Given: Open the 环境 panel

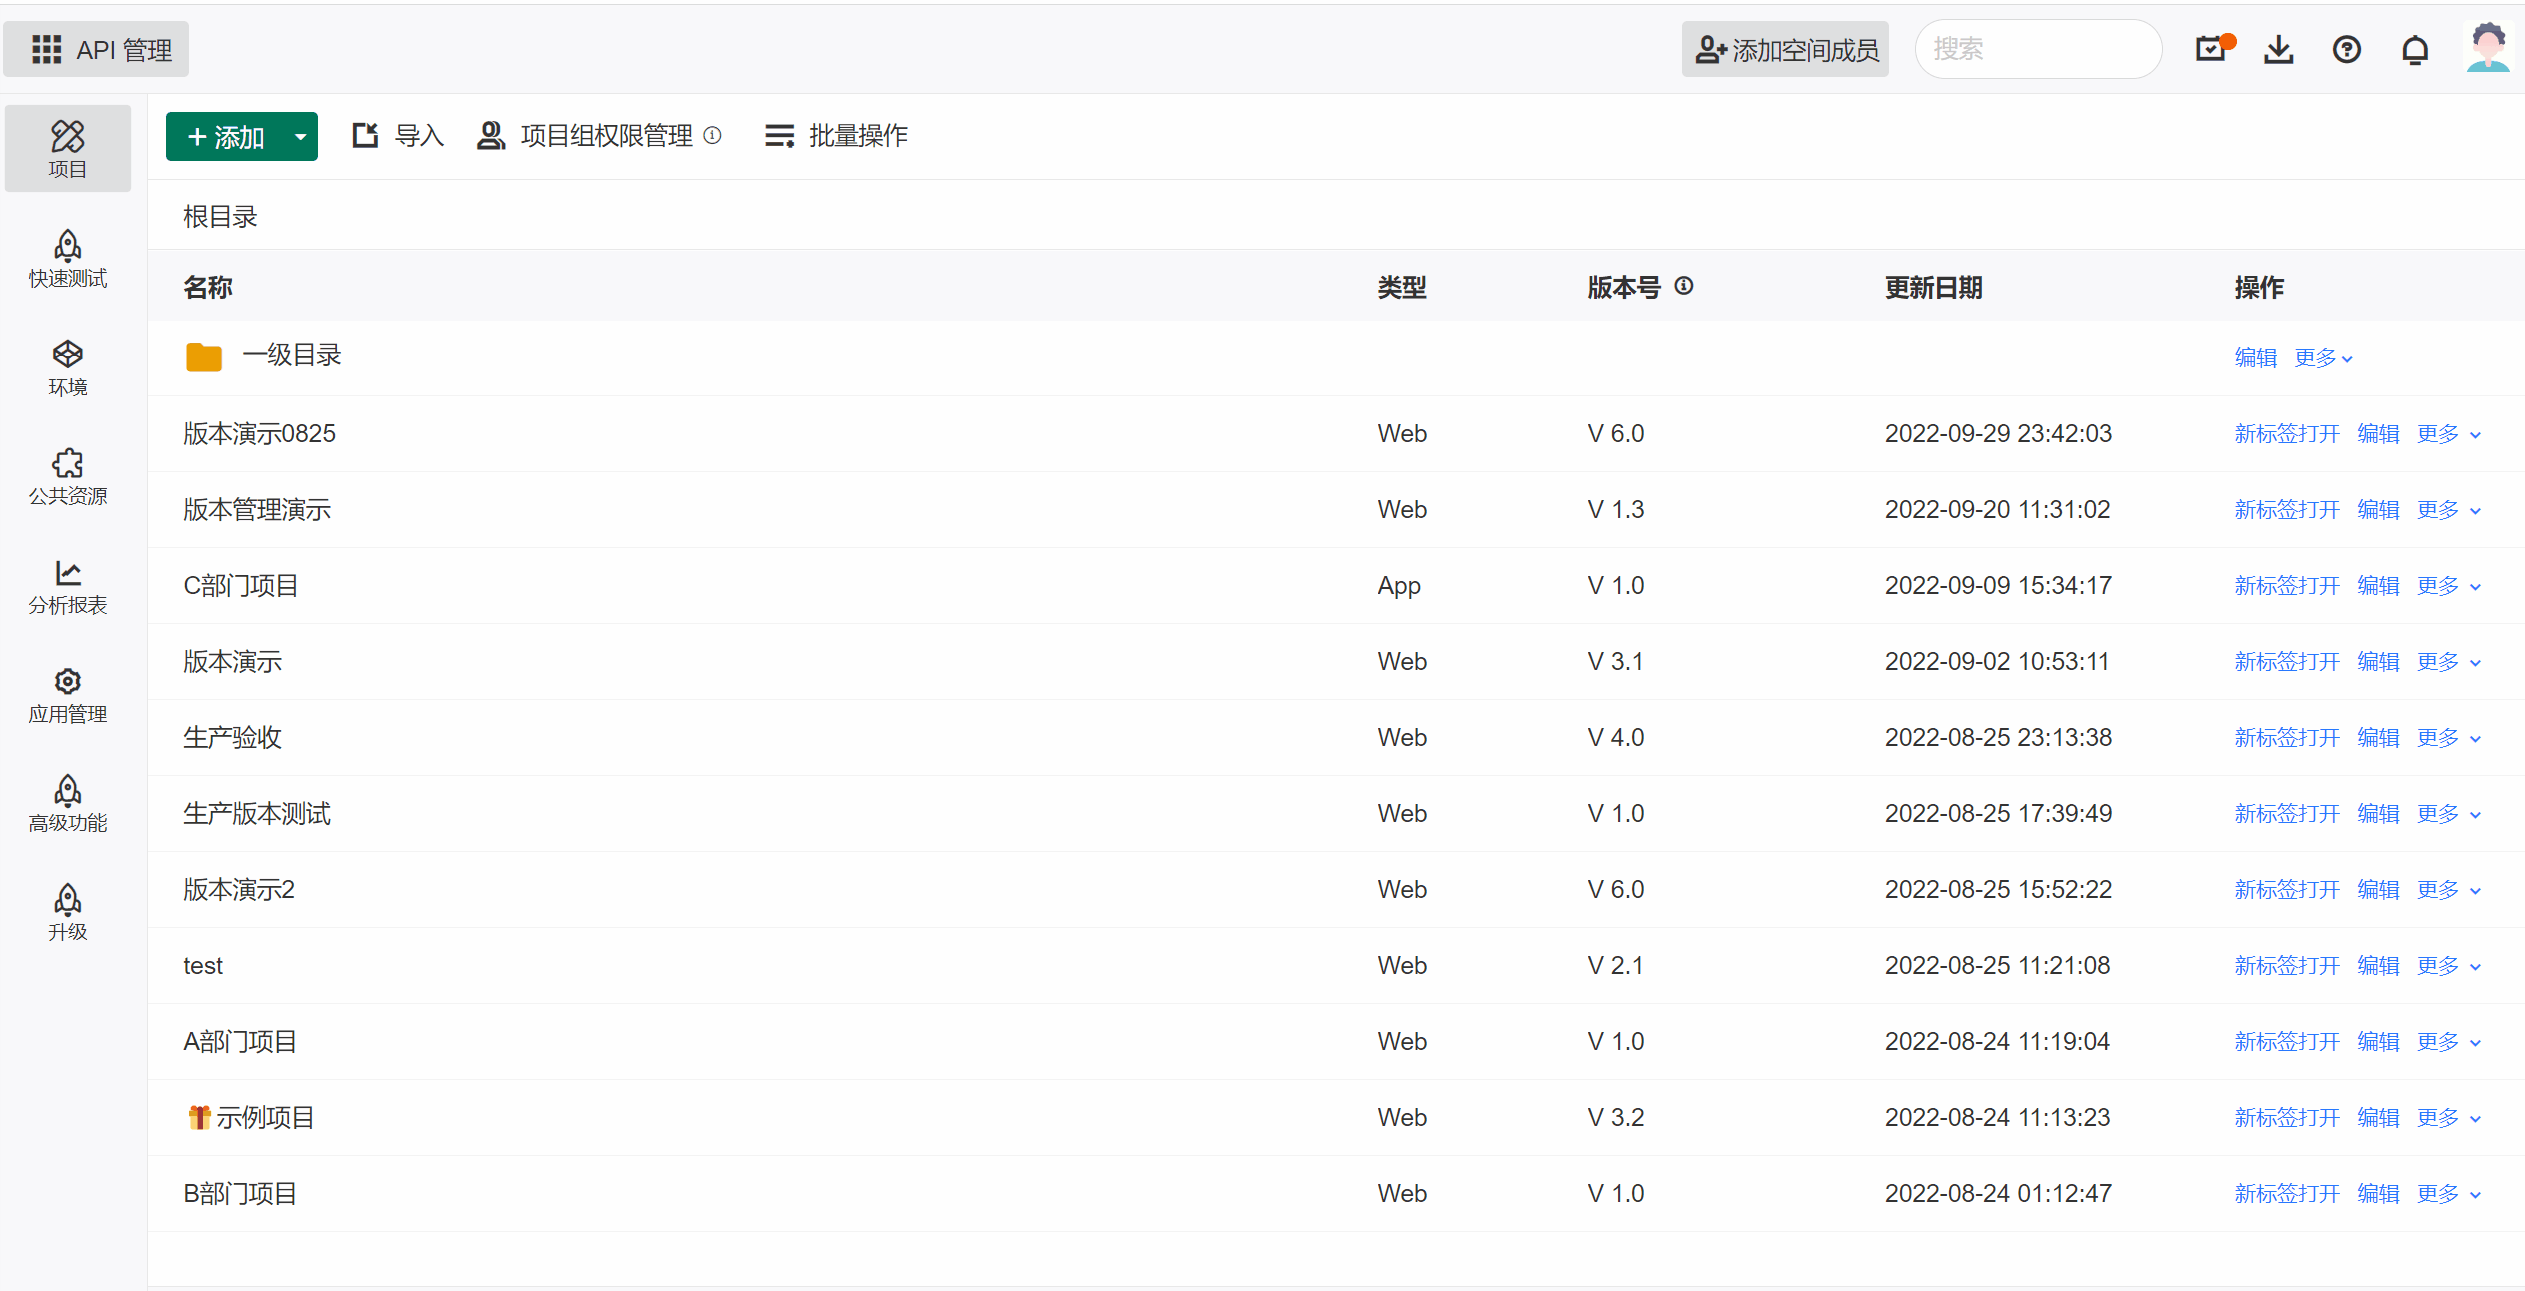Looking at the screenshot, I should pos(67,367).
